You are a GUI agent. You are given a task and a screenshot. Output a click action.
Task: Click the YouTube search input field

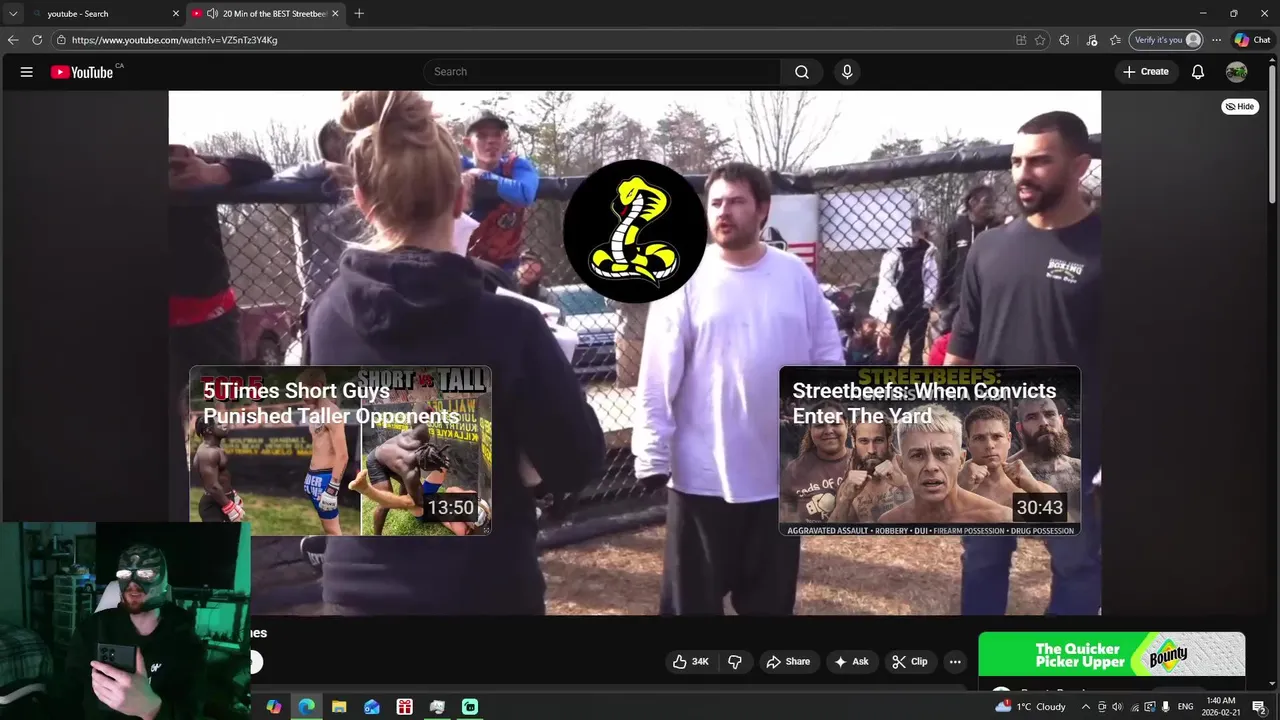click(x=603, y=72)
